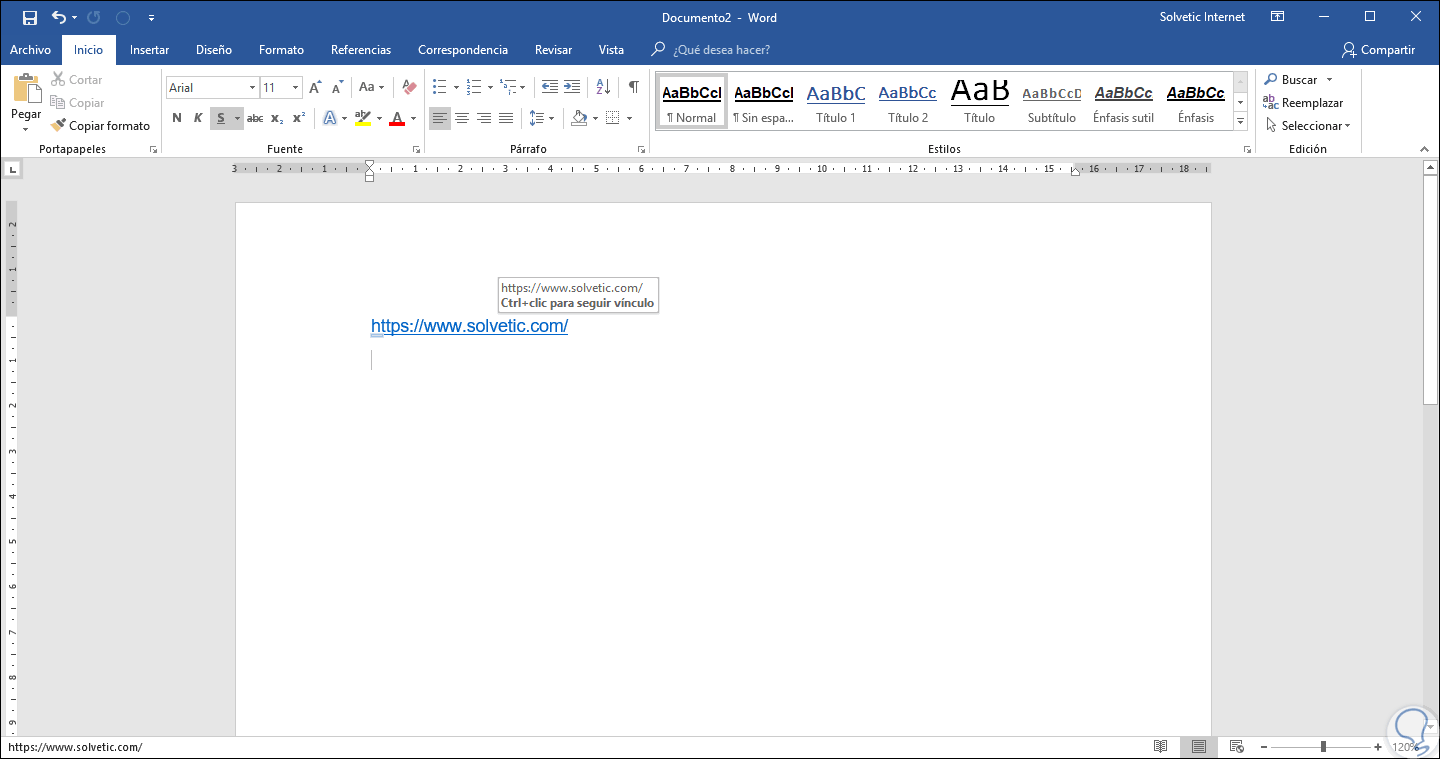Apply strikethrough with abc icon

254,118
